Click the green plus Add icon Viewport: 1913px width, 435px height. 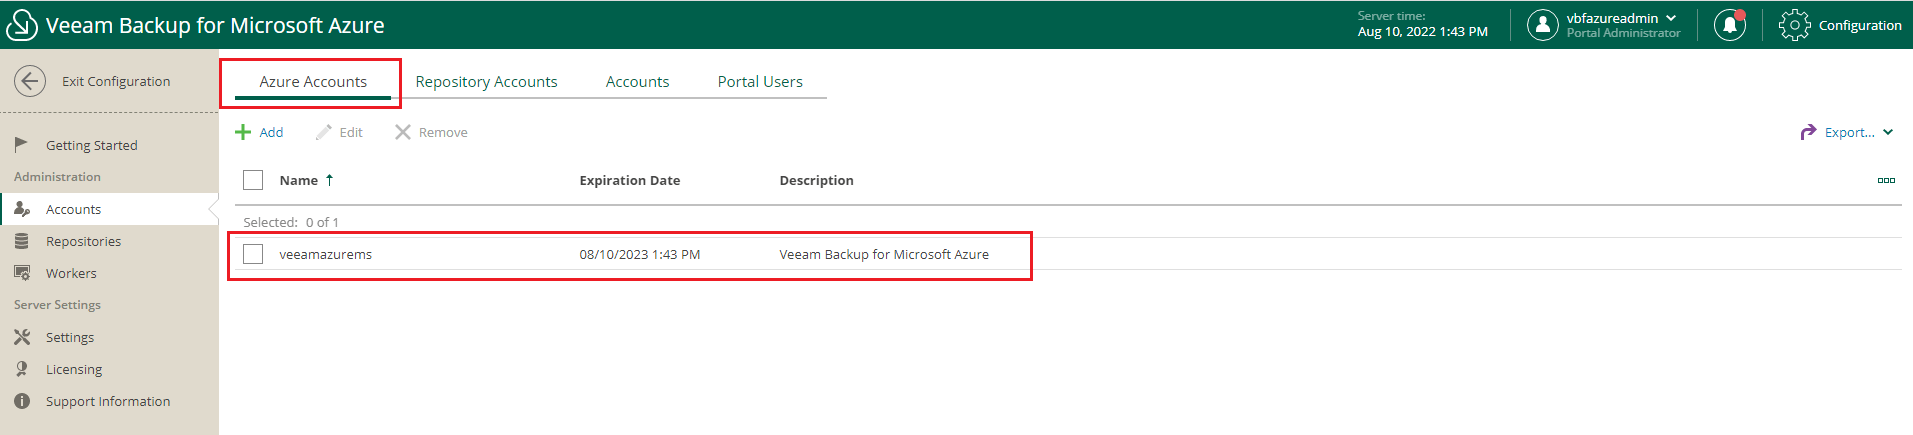click(243, 132)
